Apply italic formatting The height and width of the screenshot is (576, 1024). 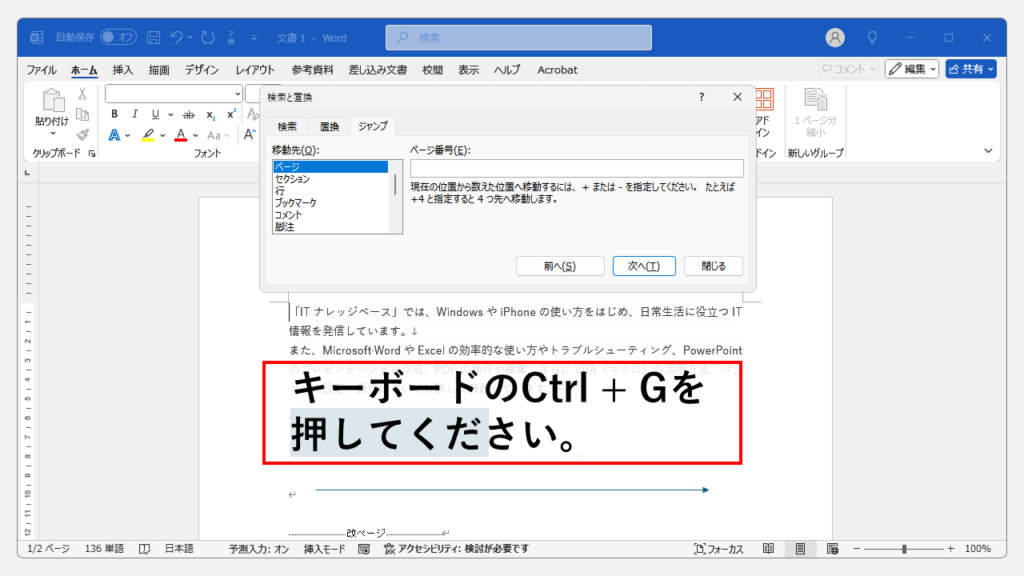pos(132,114)
